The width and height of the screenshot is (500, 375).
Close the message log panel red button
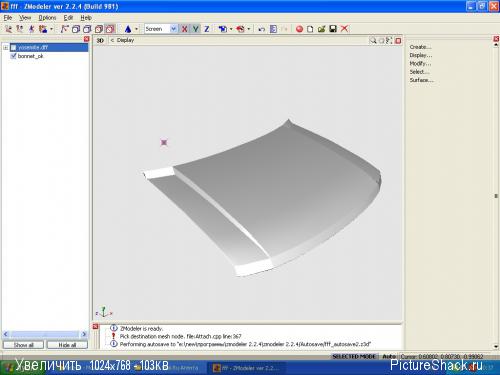[x=95, y=326]
